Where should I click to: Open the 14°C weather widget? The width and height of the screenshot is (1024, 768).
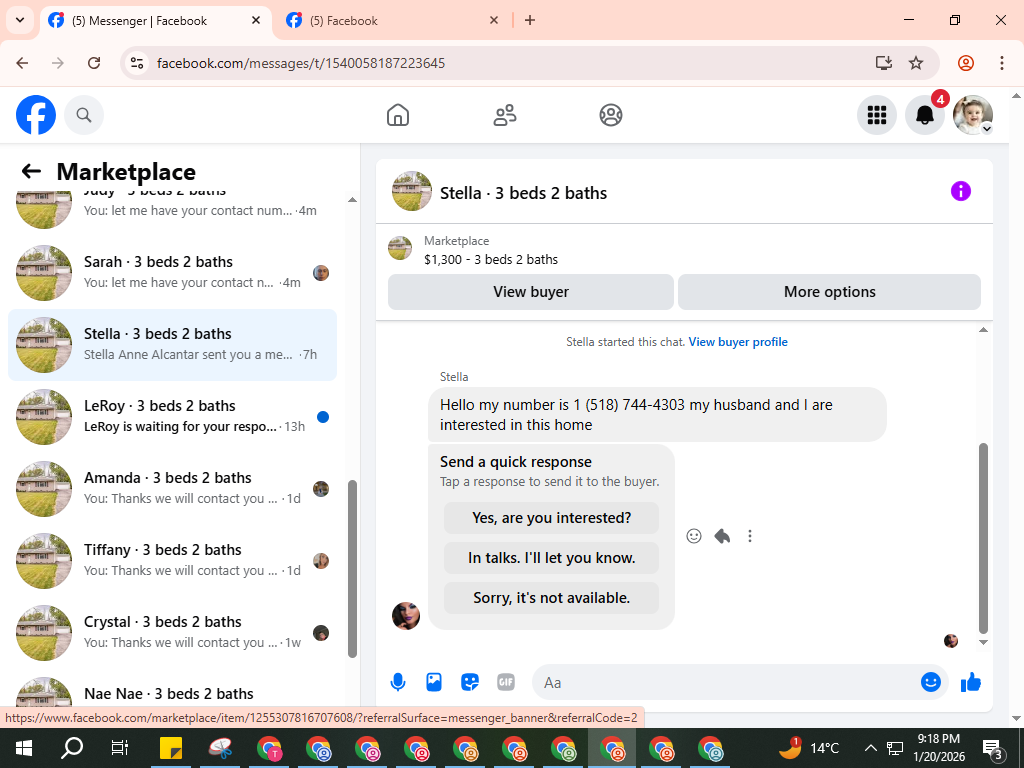tap(808, 748)
